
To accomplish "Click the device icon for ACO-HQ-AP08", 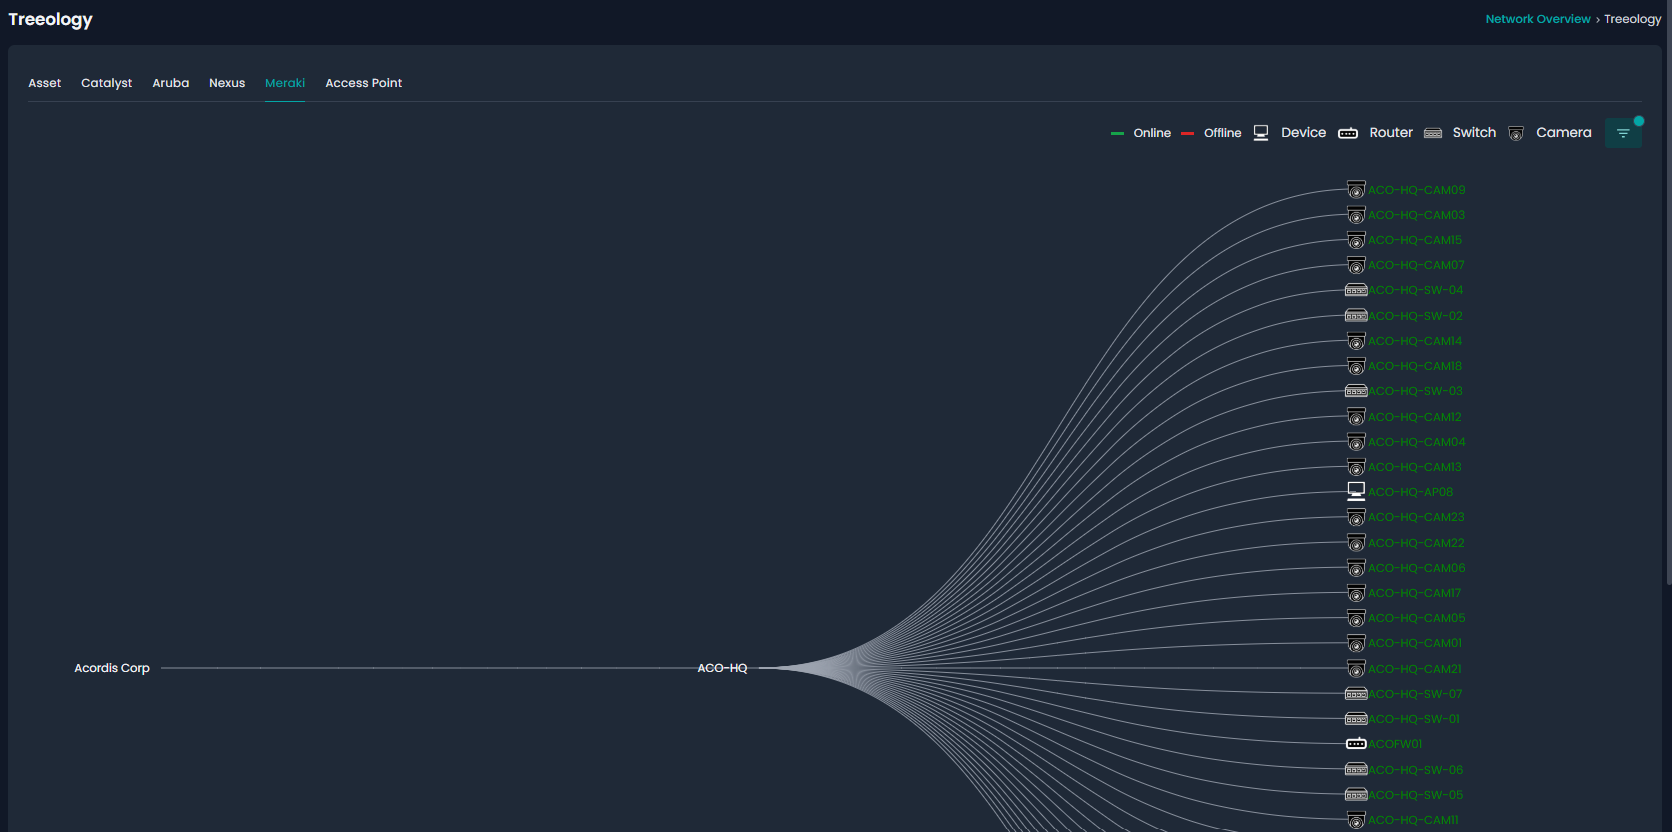I will (1356, 491).
